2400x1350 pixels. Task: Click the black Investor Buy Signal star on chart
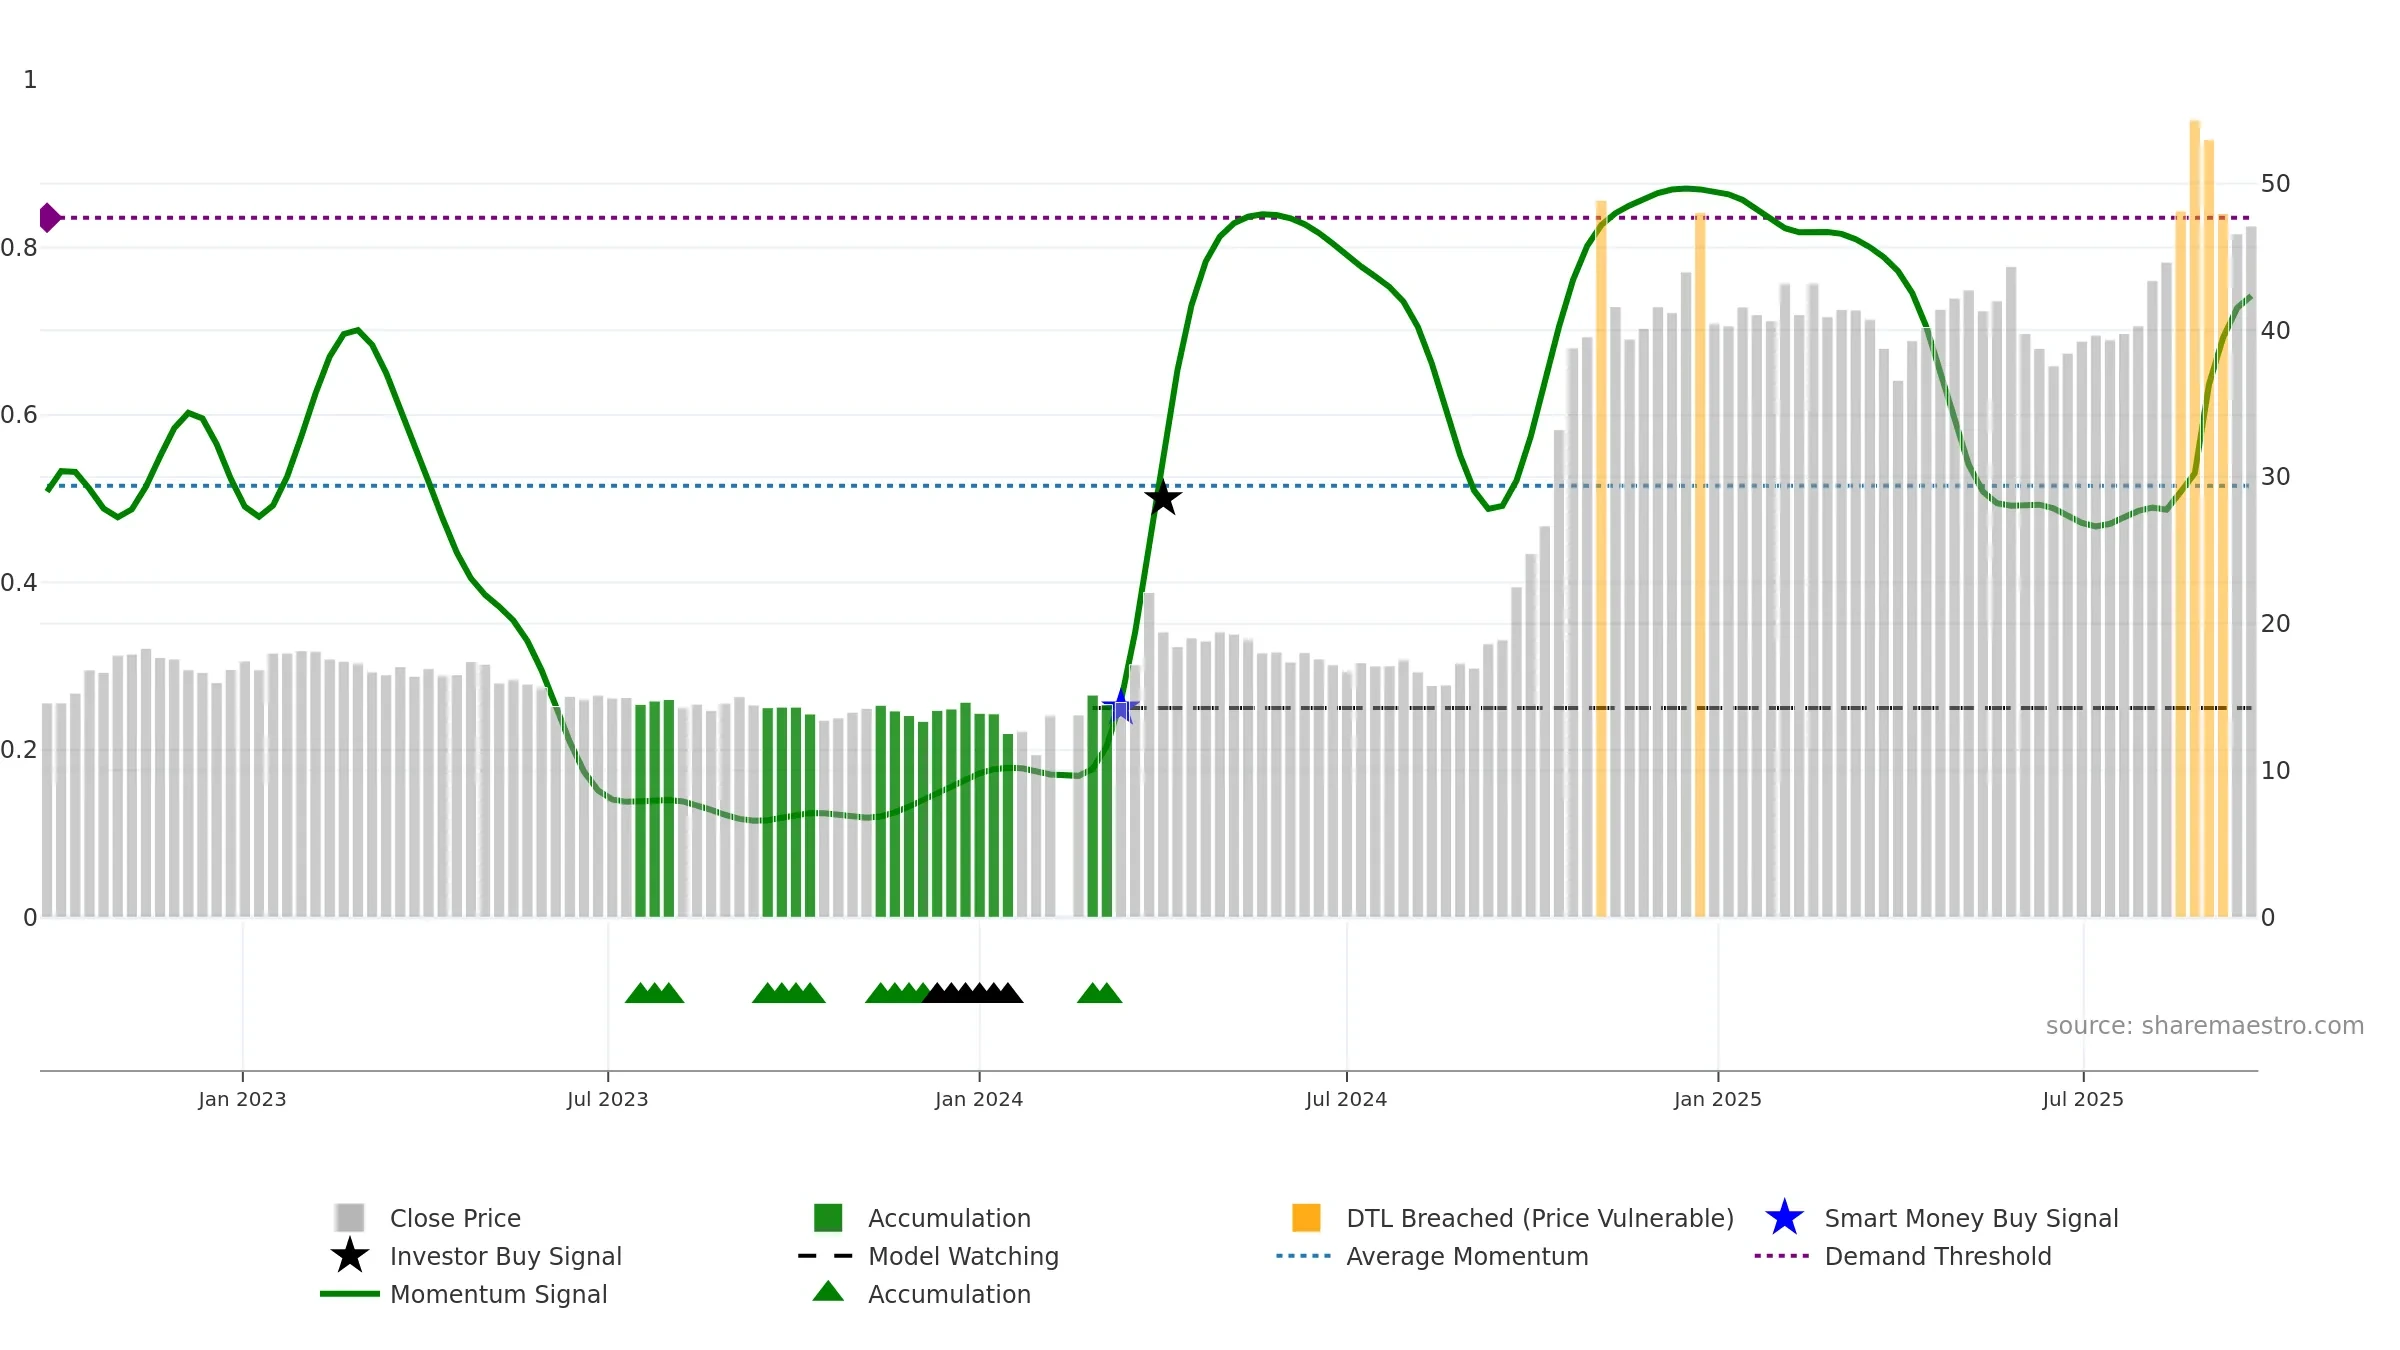[x=1163, y=497]
